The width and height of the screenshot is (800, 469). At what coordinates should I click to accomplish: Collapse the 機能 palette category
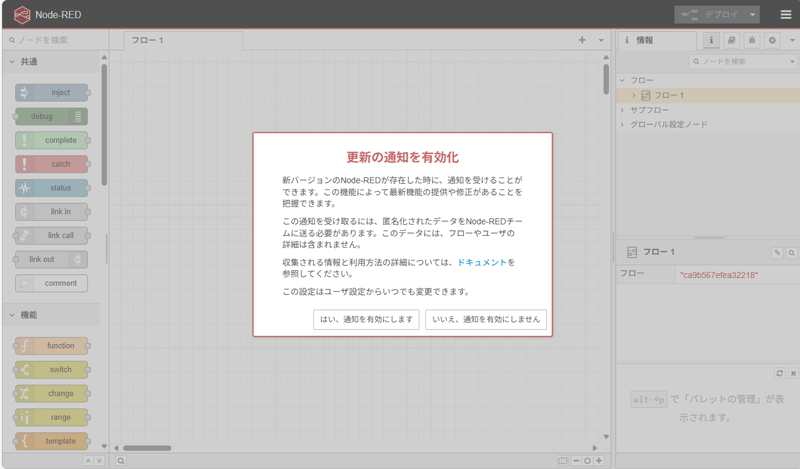pyautogui.click(x=51, y=315)
